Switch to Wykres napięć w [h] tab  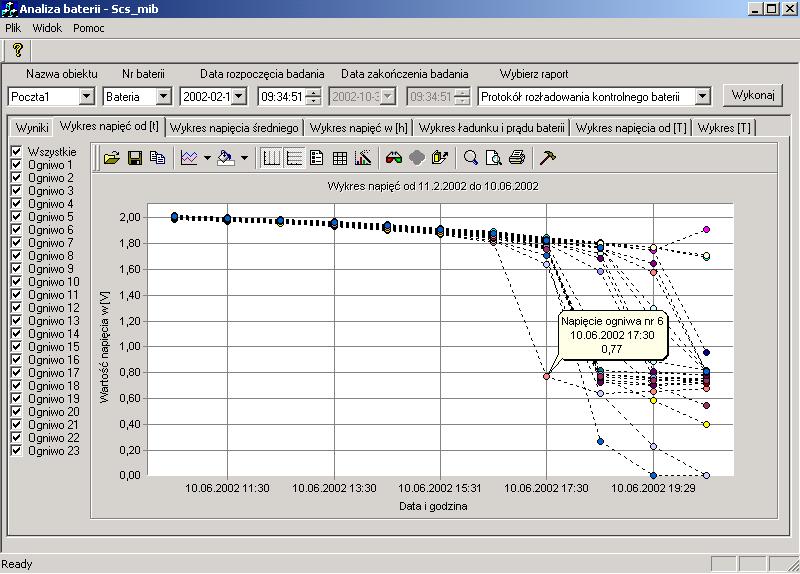359,128
